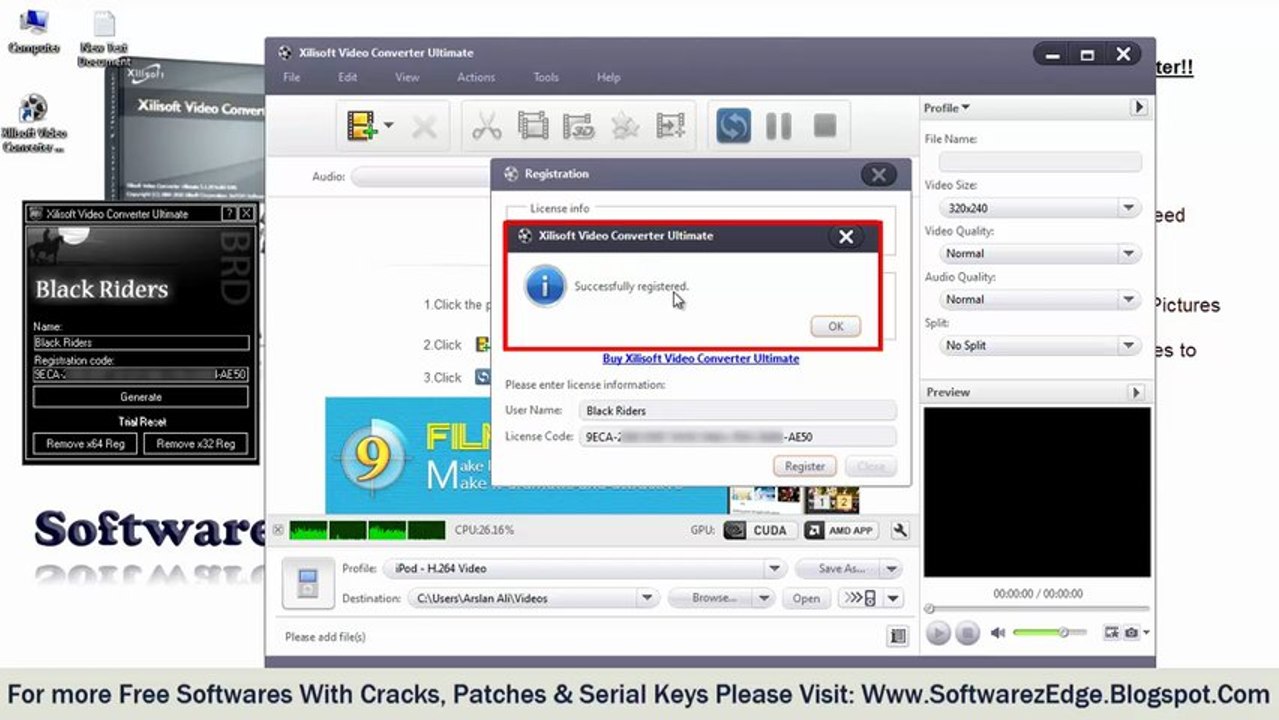Select the New Text Document desktop icon
1279x720 pixels.
pyautogui.click(x=104, y=38)
